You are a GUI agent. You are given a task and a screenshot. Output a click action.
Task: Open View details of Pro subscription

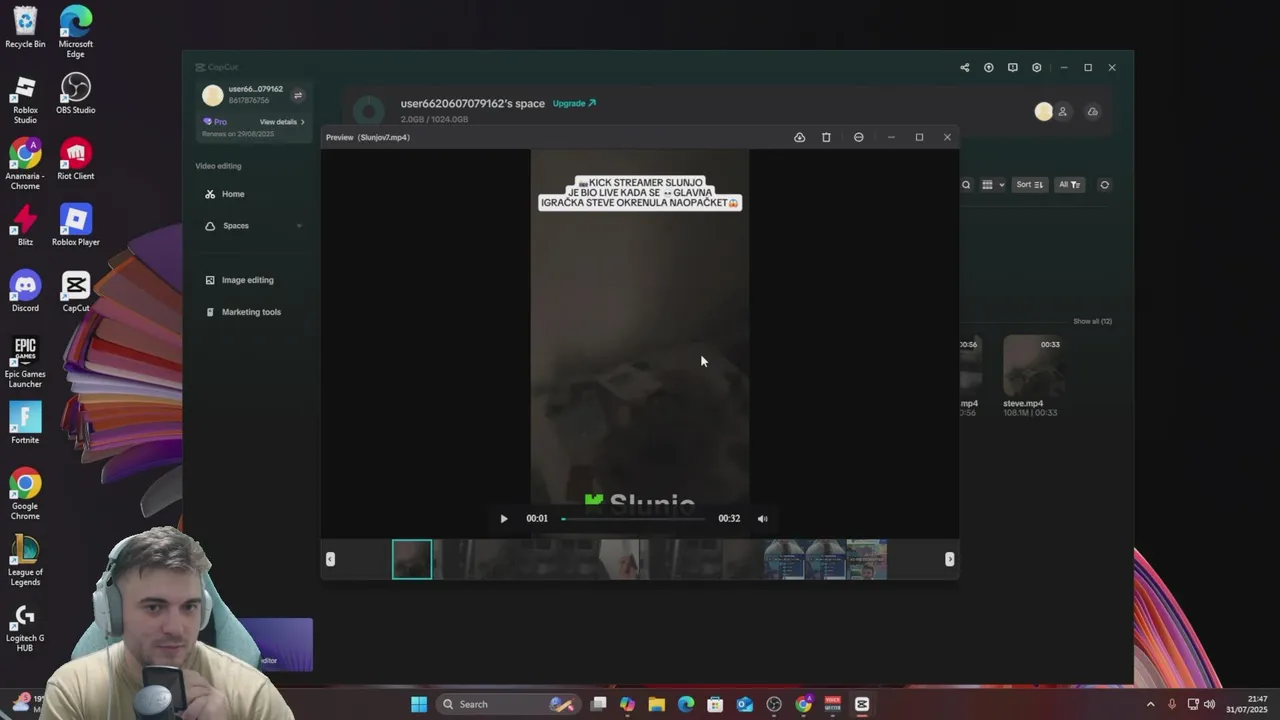282,122
